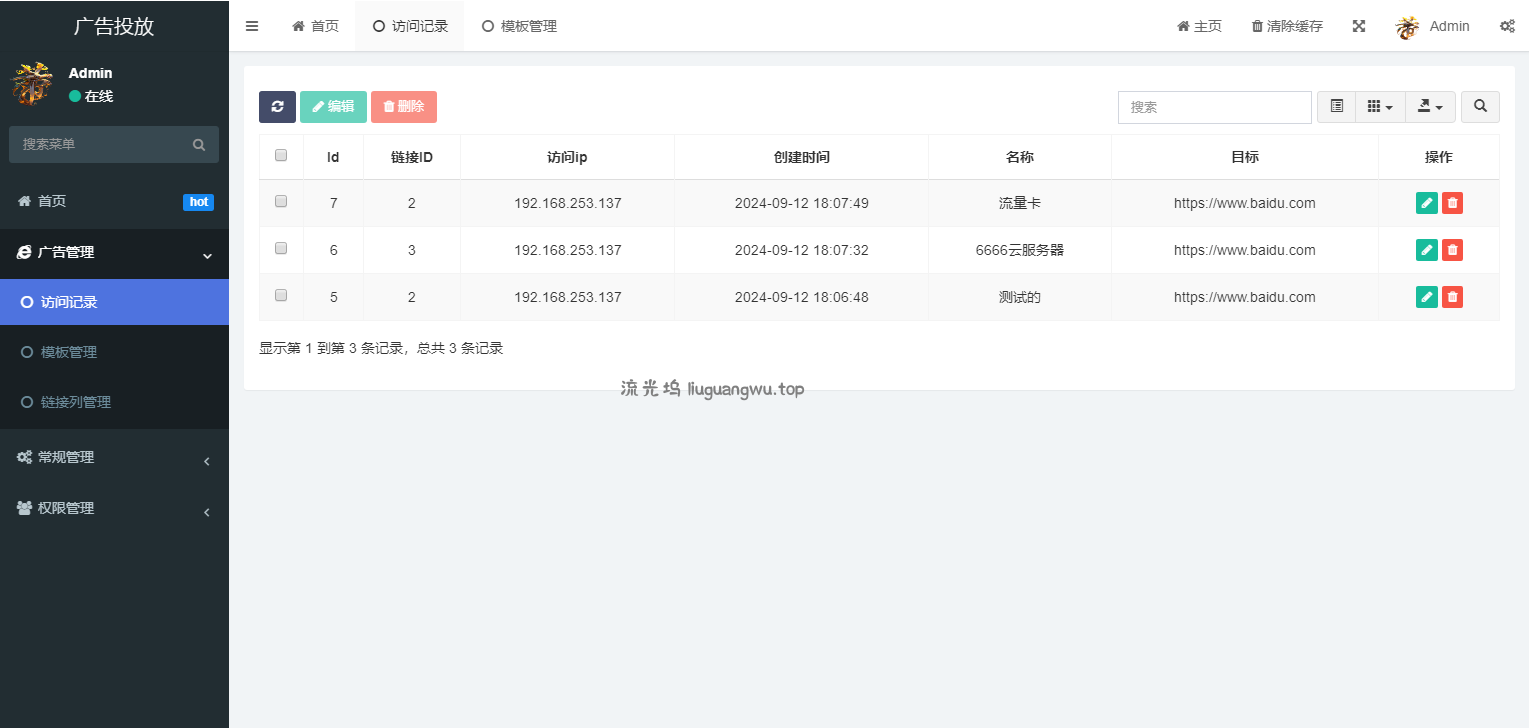Expand the 常规管理 sidebar menu
1529x728 pixels.
[x=114, y=458]
